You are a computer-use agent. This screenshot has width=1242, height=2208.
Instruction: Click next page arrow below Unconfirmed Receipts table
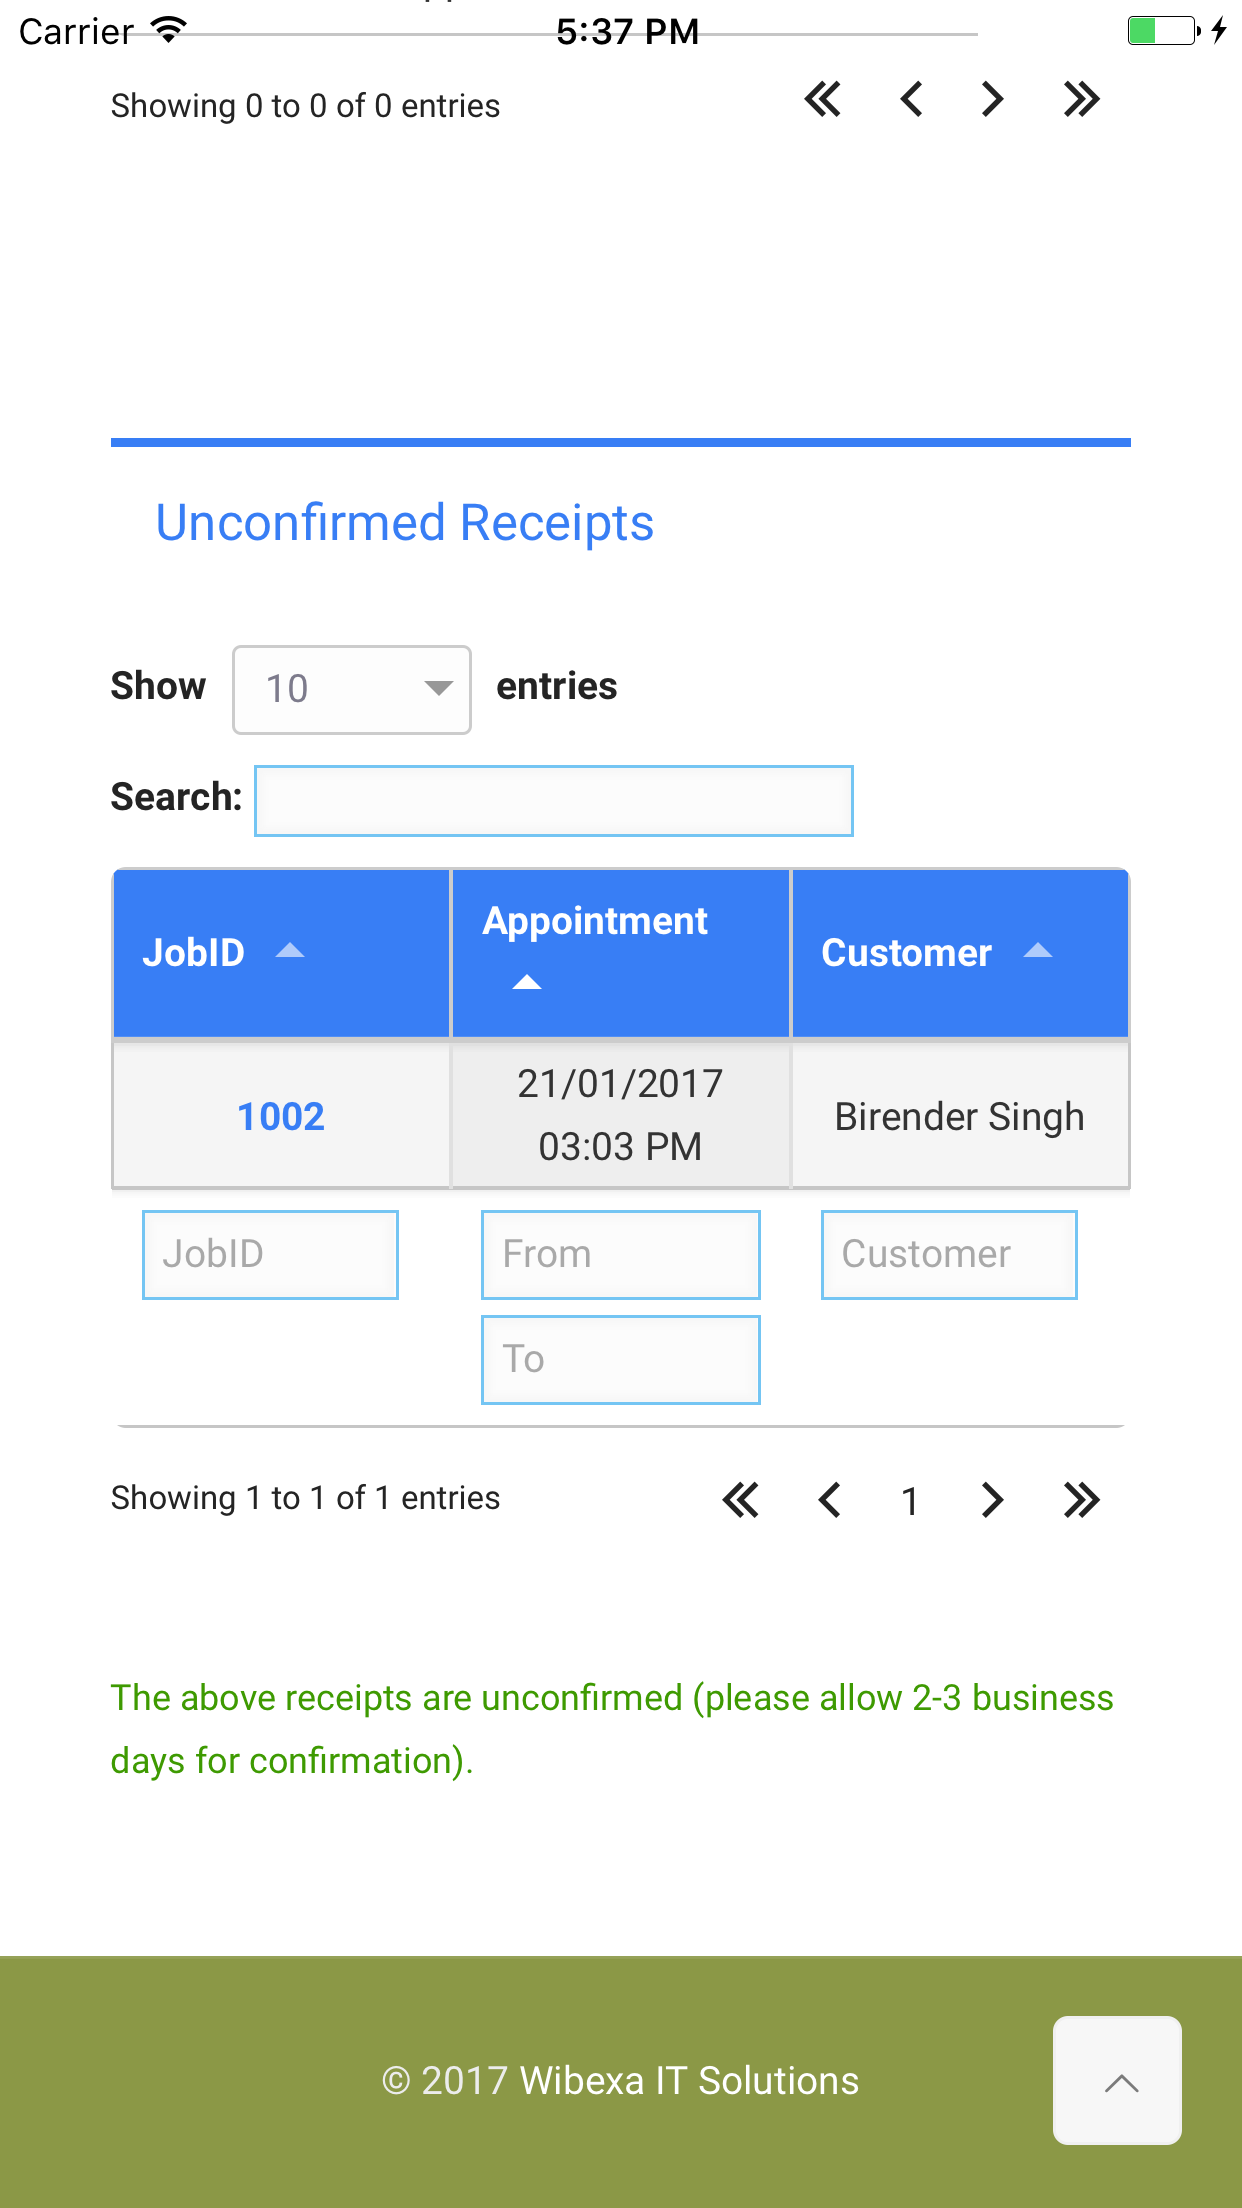[x=991, y=1500]
